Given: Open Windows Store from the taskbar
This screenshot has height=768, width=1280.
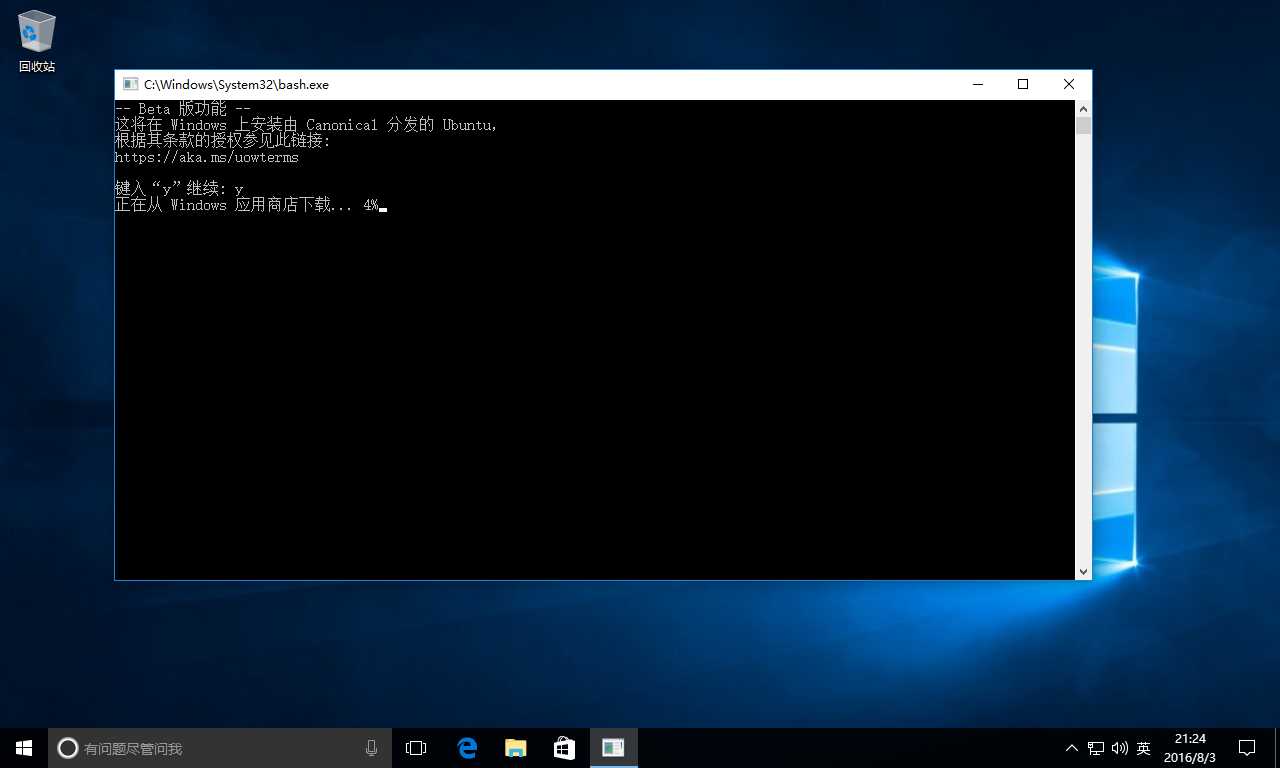Looking at the screenshot, I should point(564,748).
